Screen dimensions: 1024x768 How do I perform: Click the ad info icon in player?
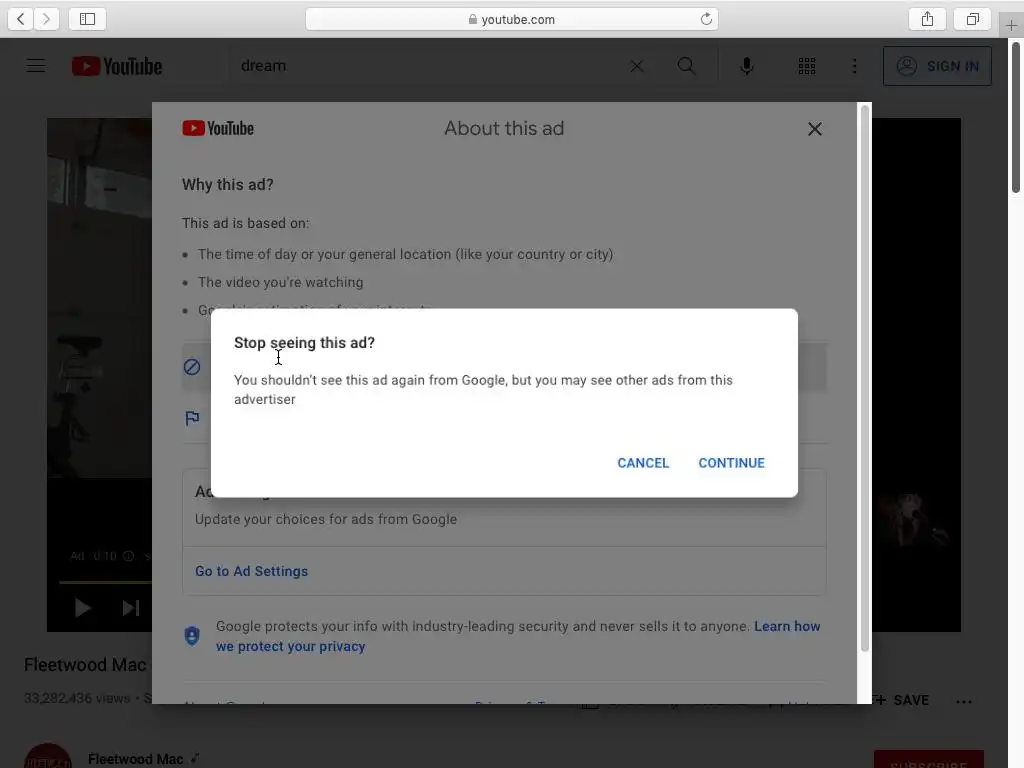129,556
